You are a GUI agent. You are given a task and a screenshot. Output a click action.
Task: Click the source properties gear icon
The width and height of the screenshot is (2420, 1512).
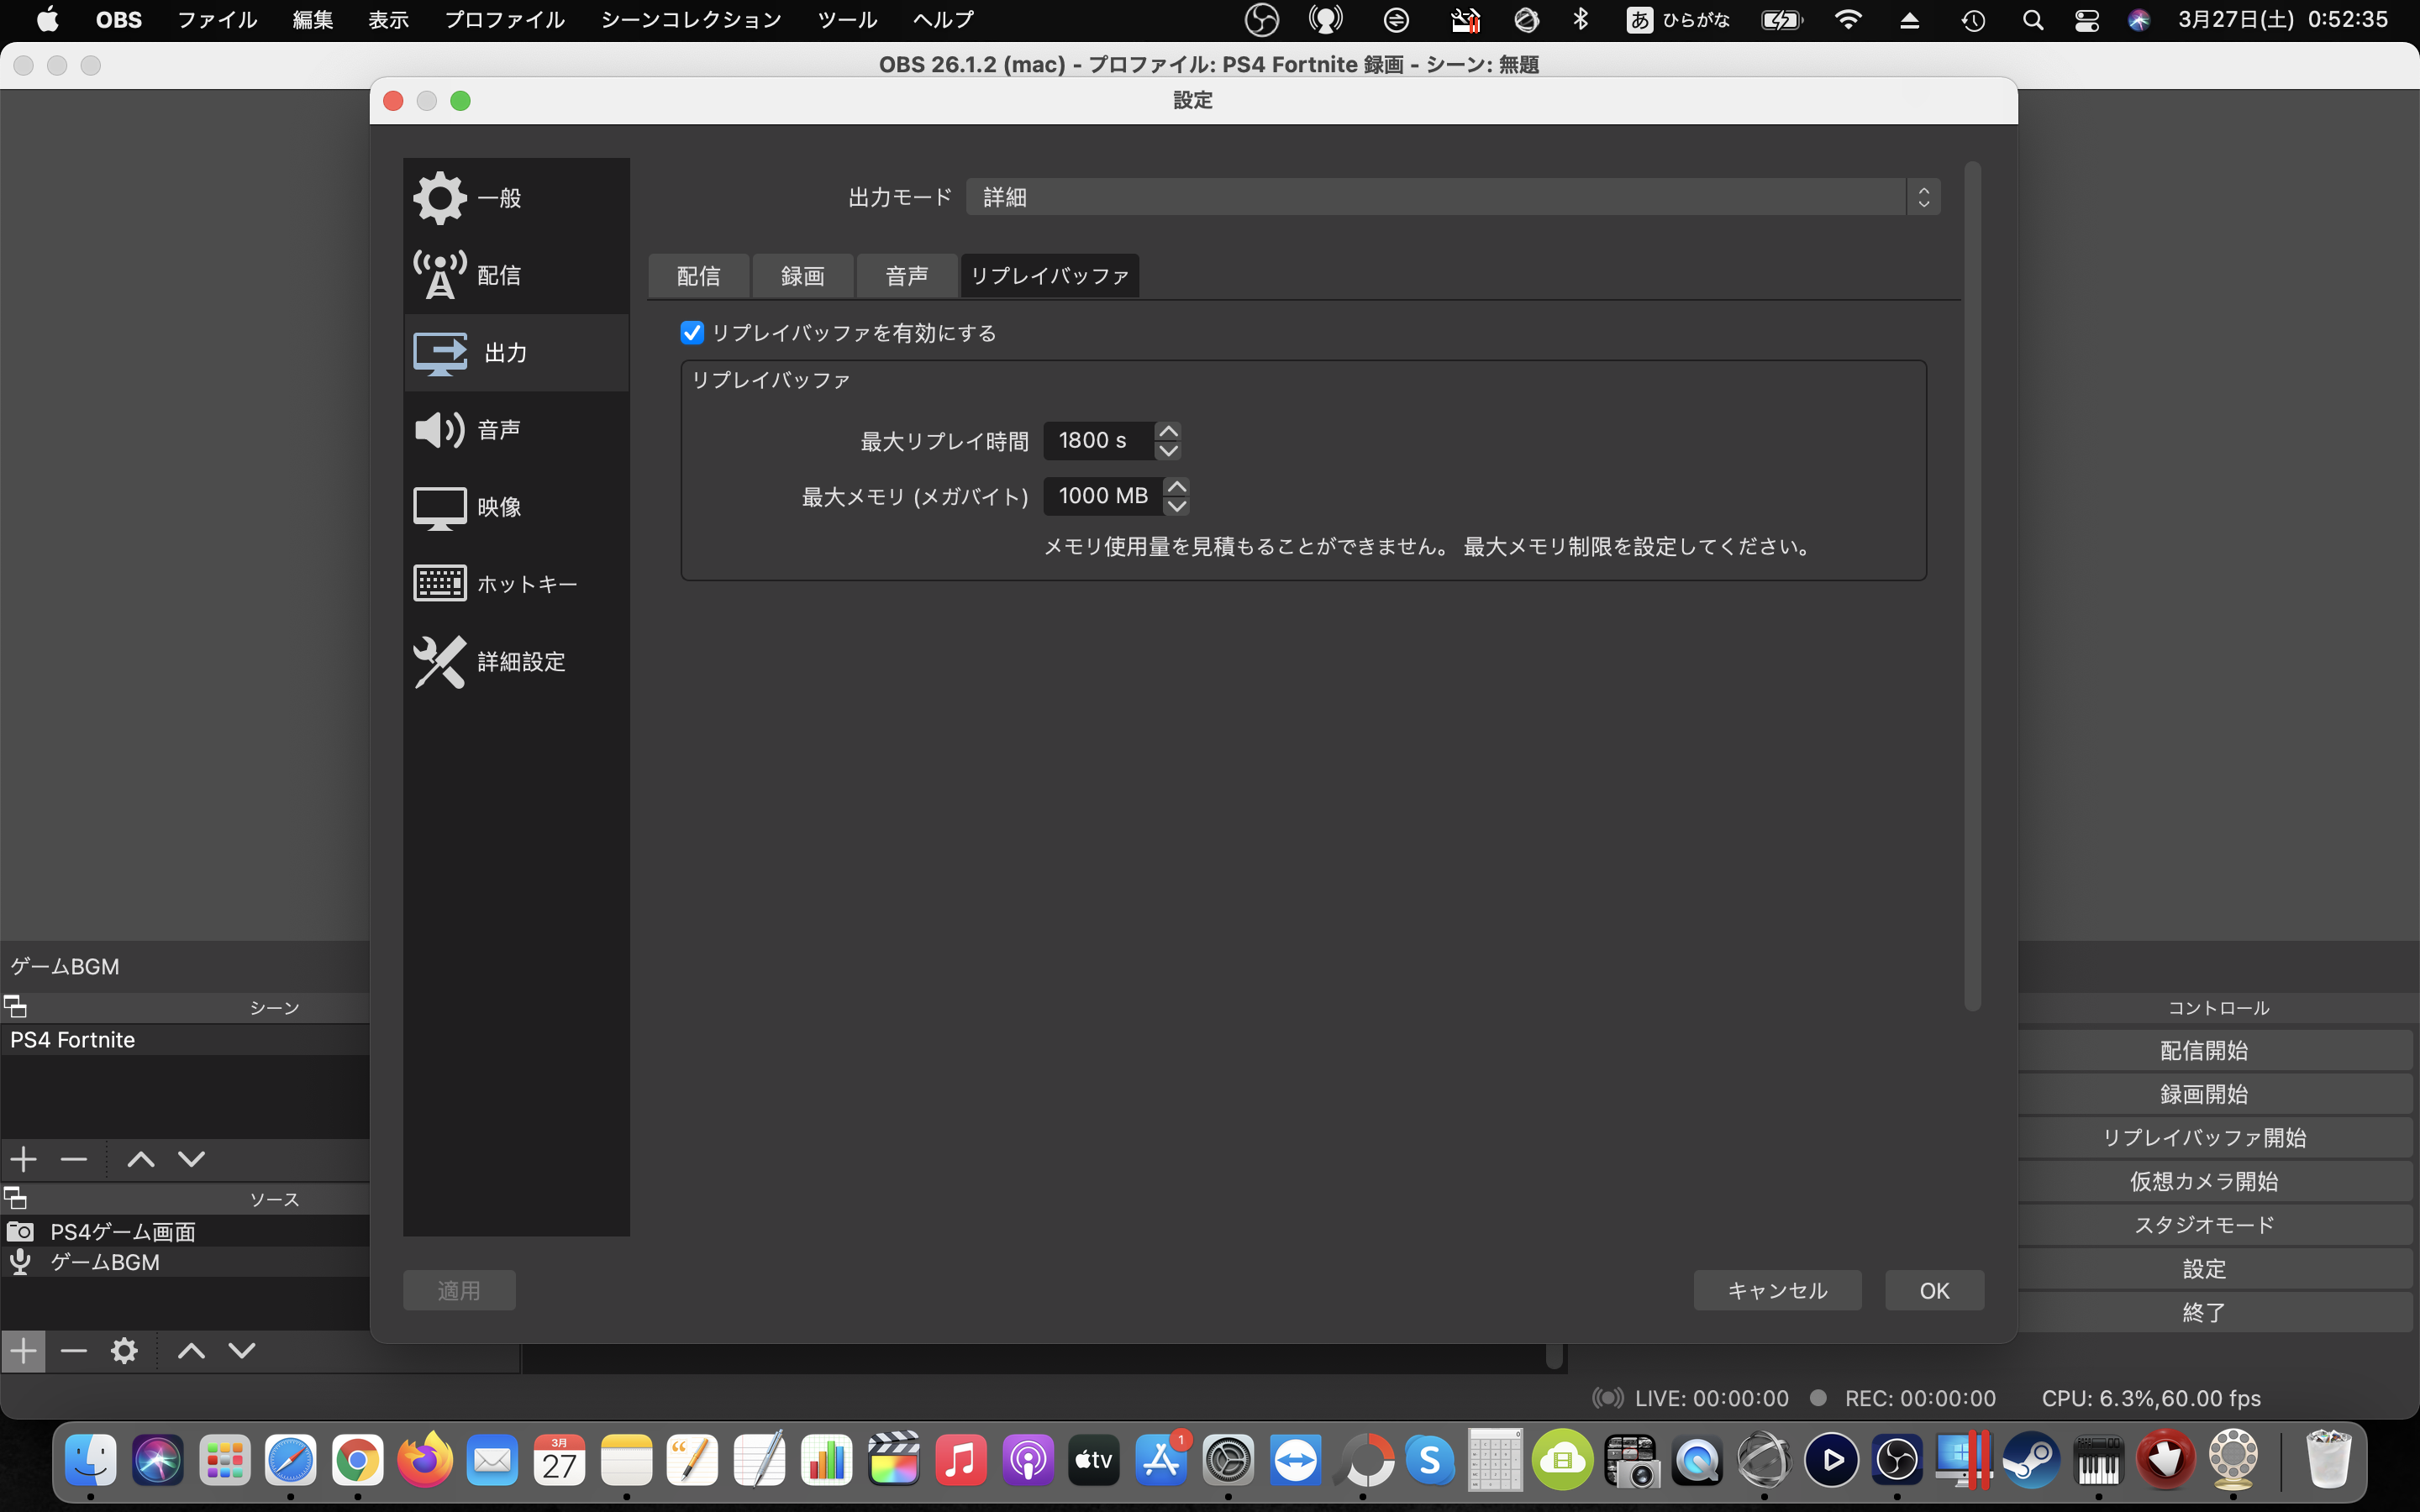click(124, 1351)
